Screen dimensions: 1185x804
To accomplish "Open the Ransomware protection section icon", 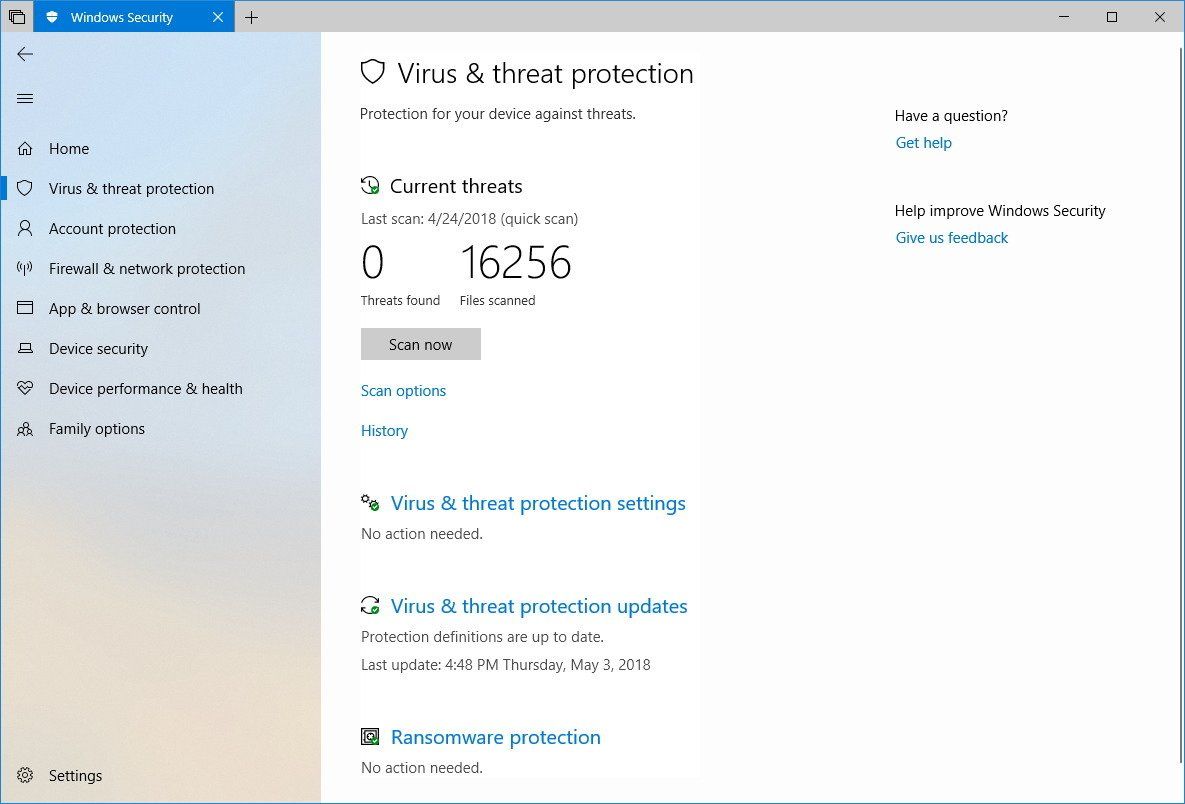I will 370,736.
